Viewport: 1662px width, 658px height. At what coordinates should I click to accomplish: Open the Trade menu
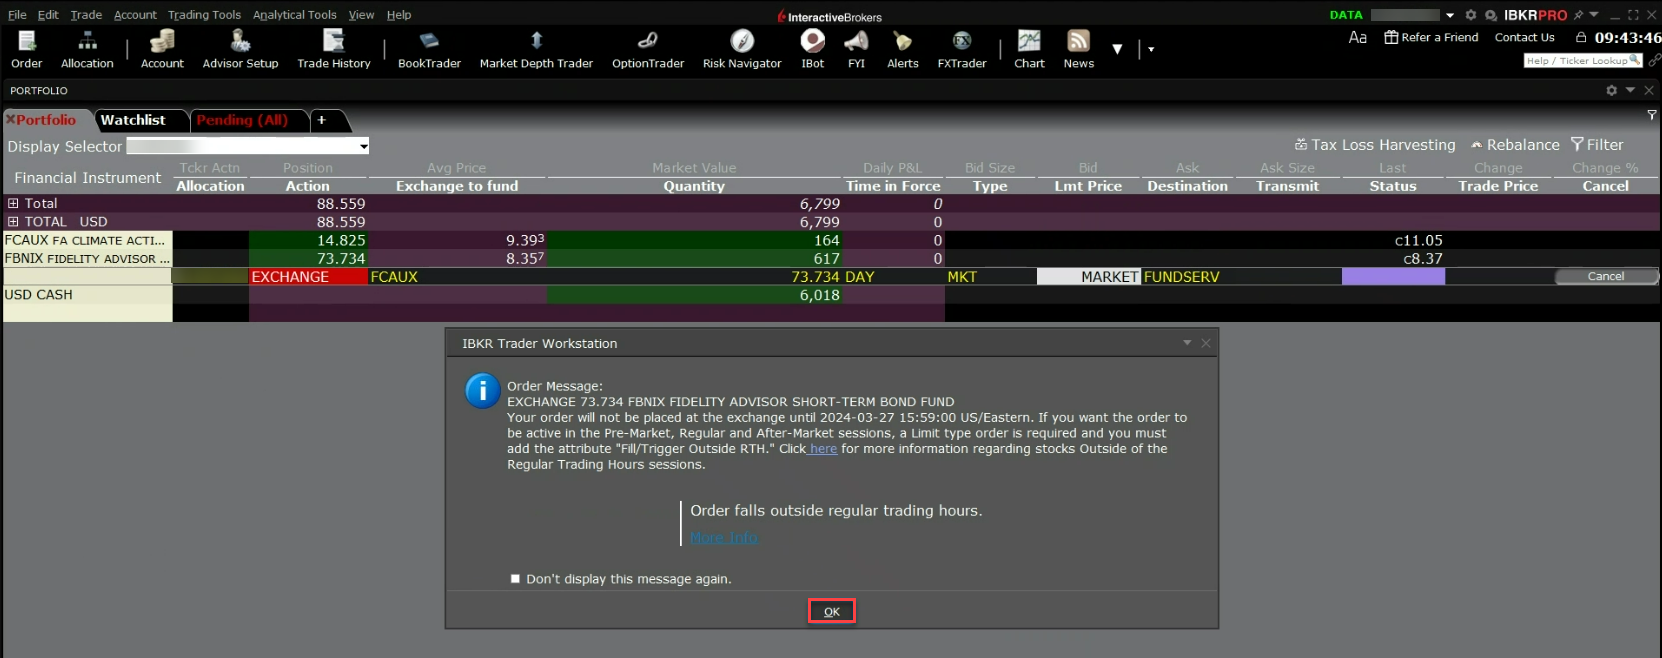click(x=86, y=15)
